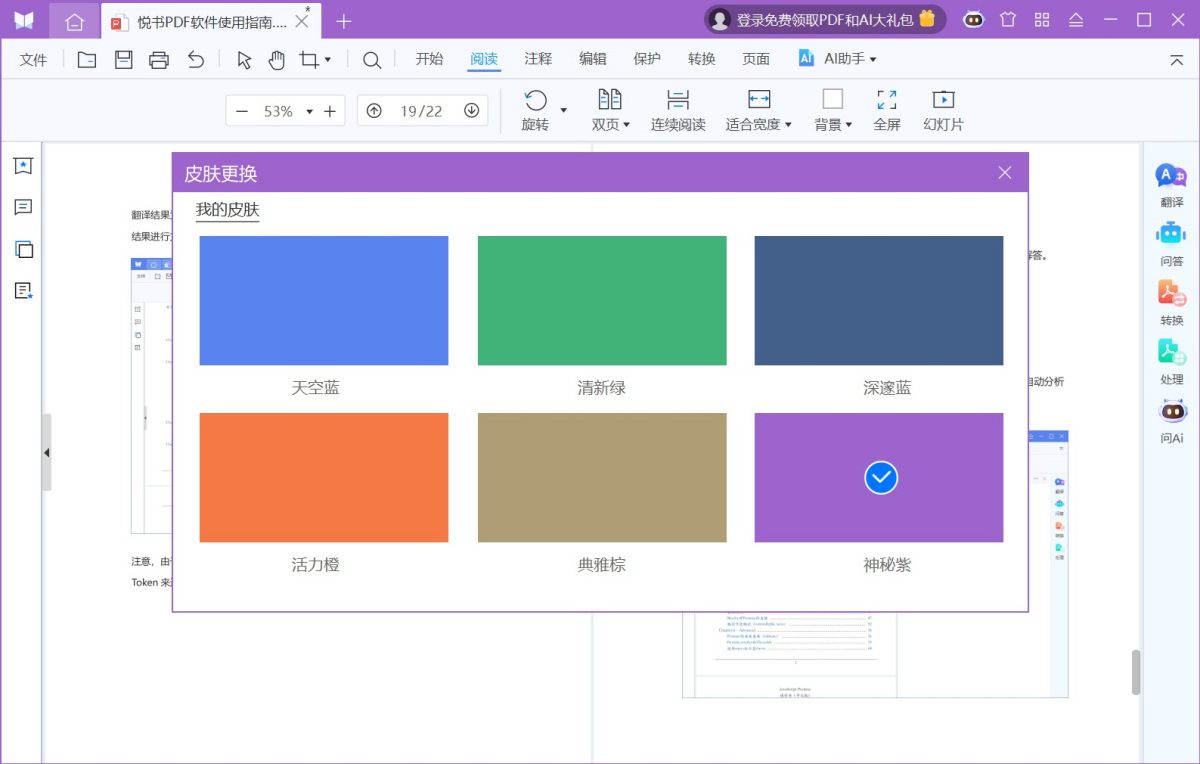The image size is (1200, 764).
Task: Enter full screen reading mode
Action: (x=886, y=108)
